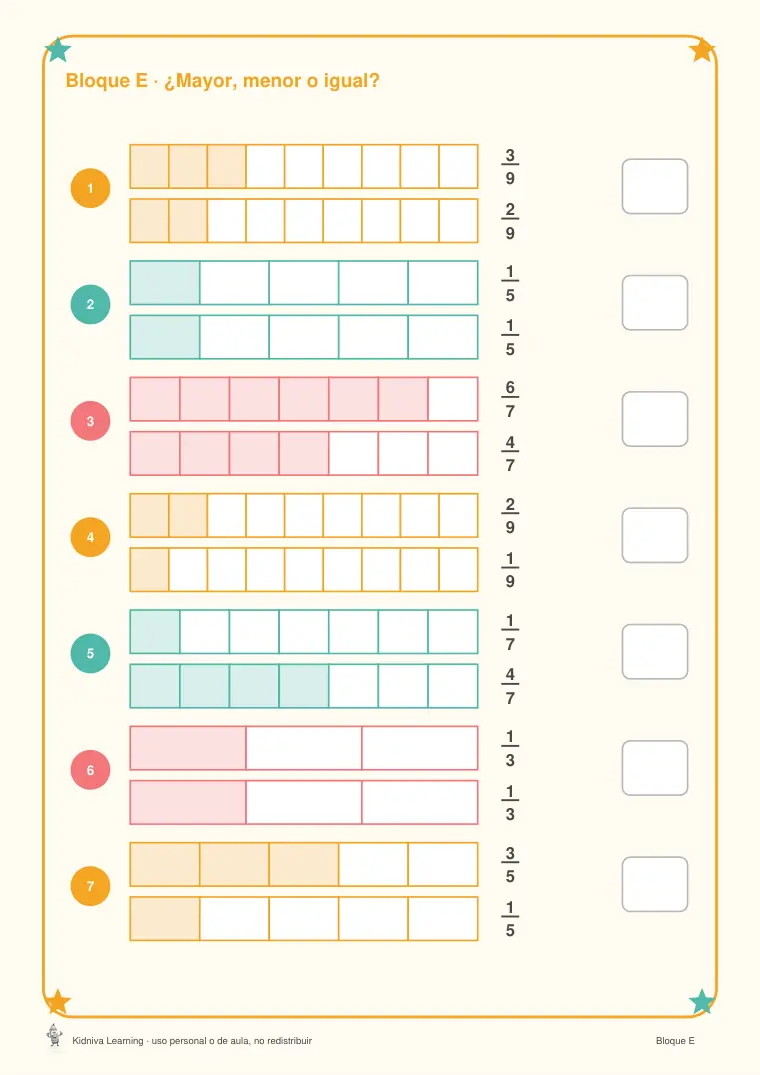Select the answer box for exercise 2
This screenshot has height=1075, width=760.
coord(654,303)
